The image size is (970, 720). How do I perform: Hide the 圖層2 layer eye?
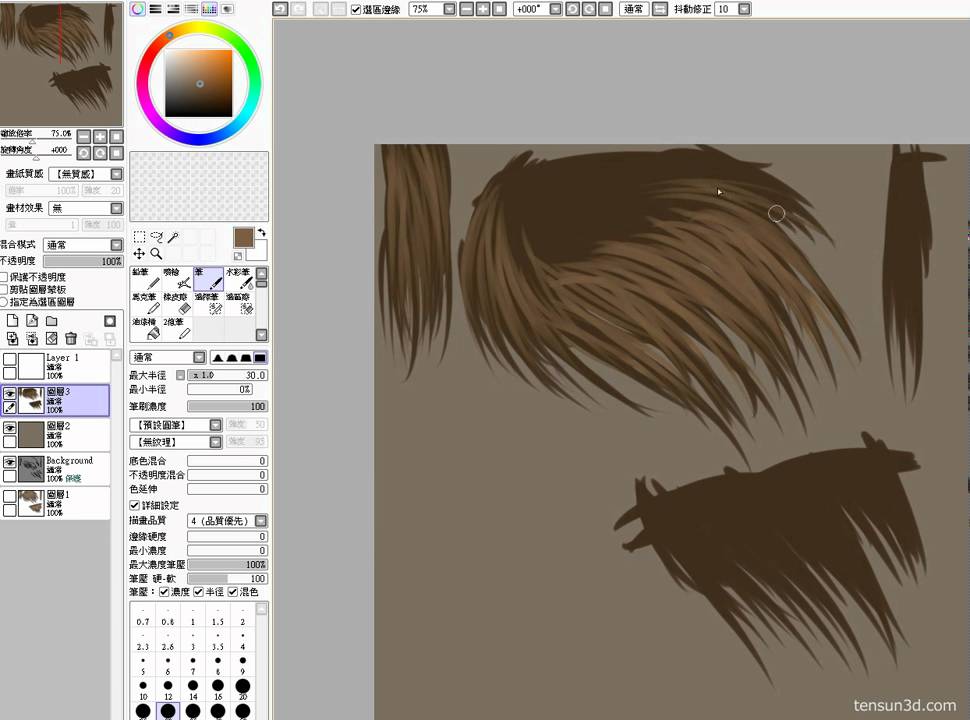[x=9, y=427]
